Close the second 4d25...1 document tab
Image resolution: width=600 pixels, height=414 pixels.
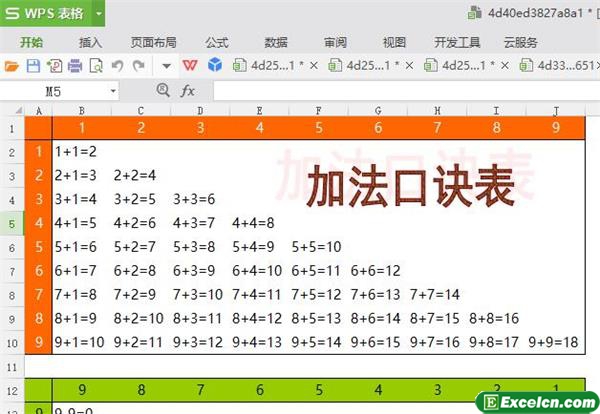pos(409,66)
